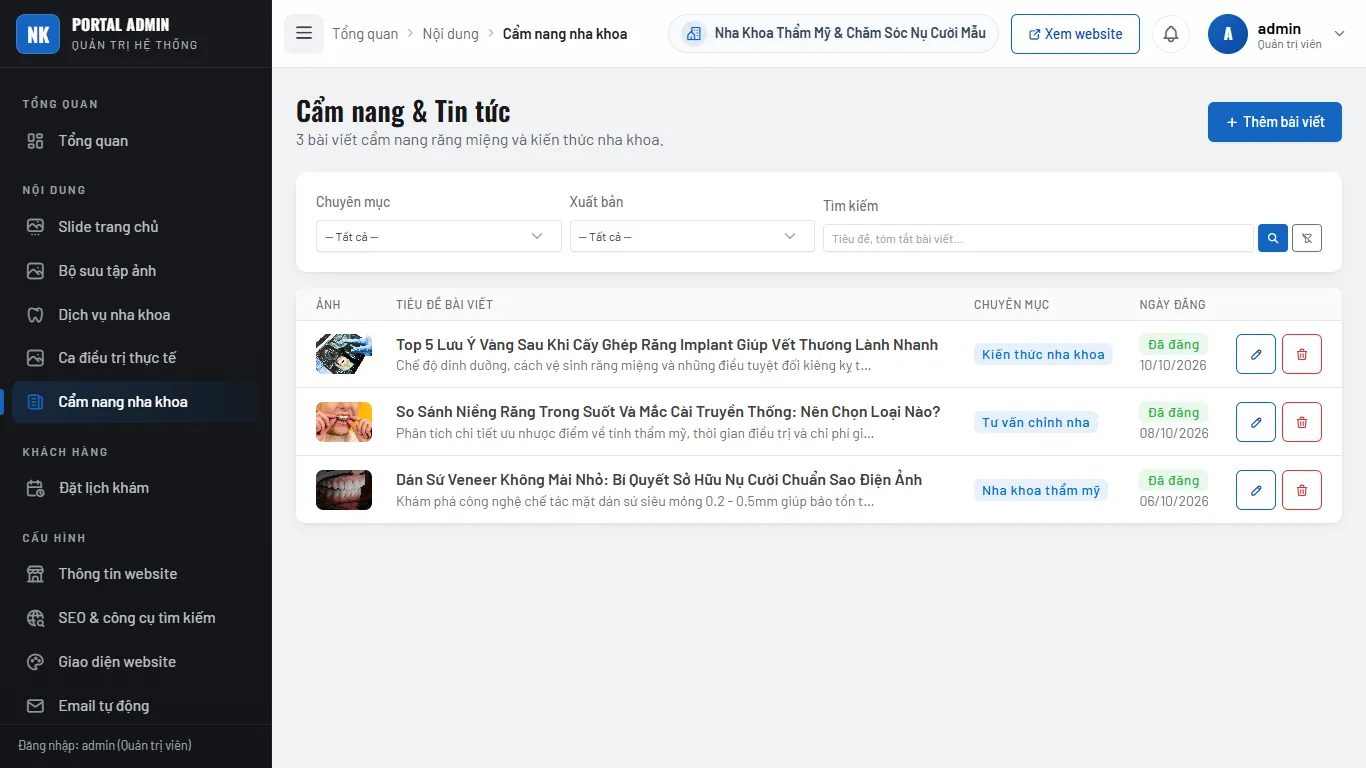This screenshot has width=1366, height=768.
Task: Click the Tư vấn chỉnh nha category tag
Action: [1036, 422]
